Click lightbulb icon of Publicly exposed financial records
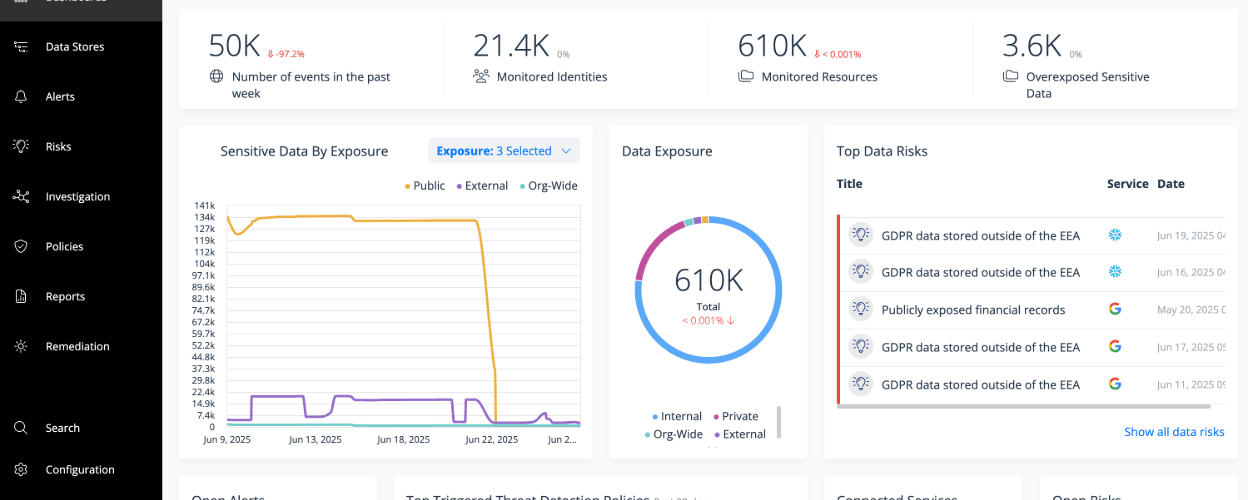The width and height of the screenshot is (1248, 500). click(860, 309)
